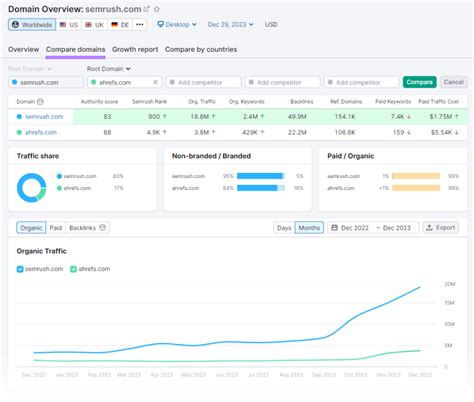Image resolution: width=474 pixels, height=402 pixels.
Task: Show the Backlinks chart tab
Action: click(x=87, y=228)
